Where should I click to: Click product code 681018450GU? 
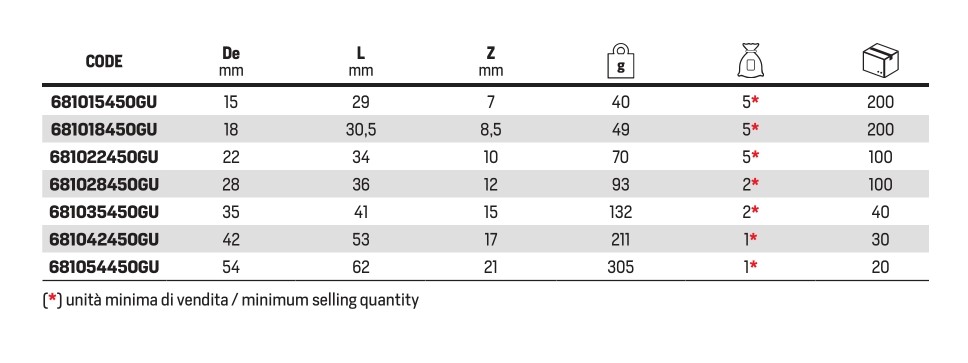104,130
